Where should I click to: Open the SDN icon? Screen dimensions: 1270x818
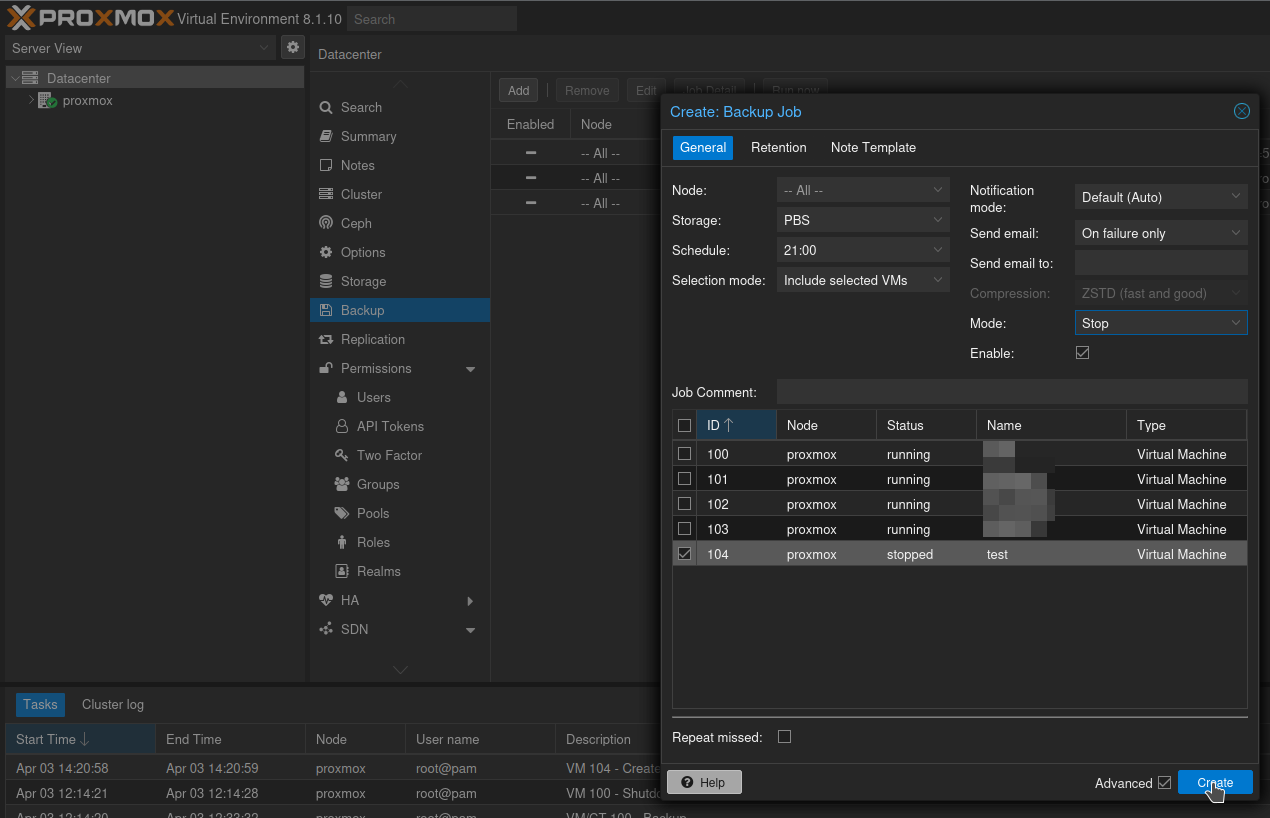point(326,629)
